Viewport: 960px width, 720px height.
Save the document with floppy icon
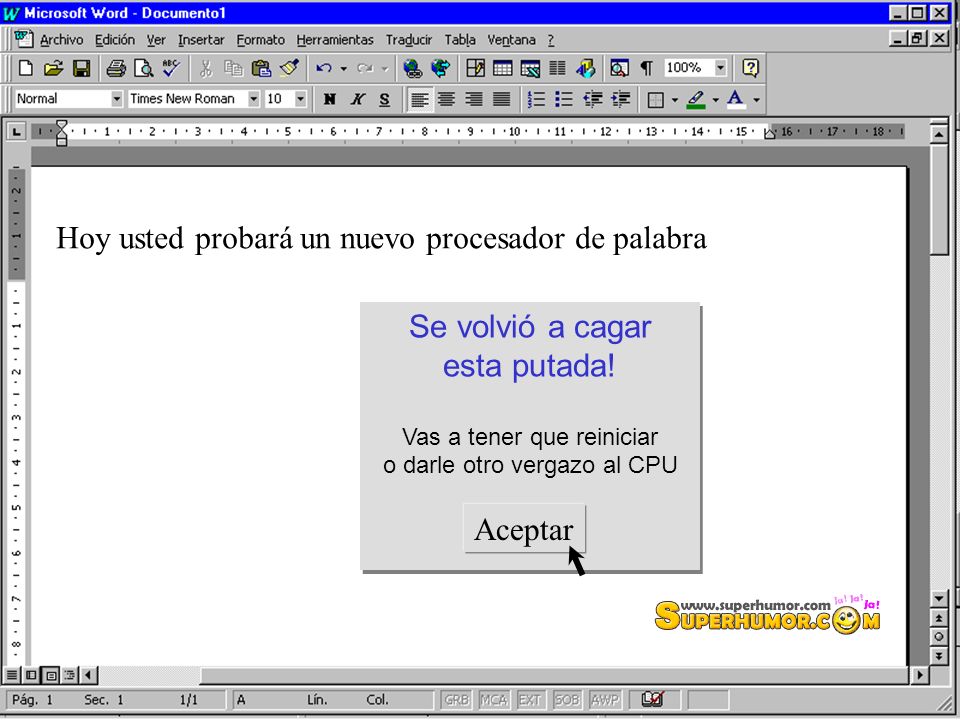tap(81, 68)
